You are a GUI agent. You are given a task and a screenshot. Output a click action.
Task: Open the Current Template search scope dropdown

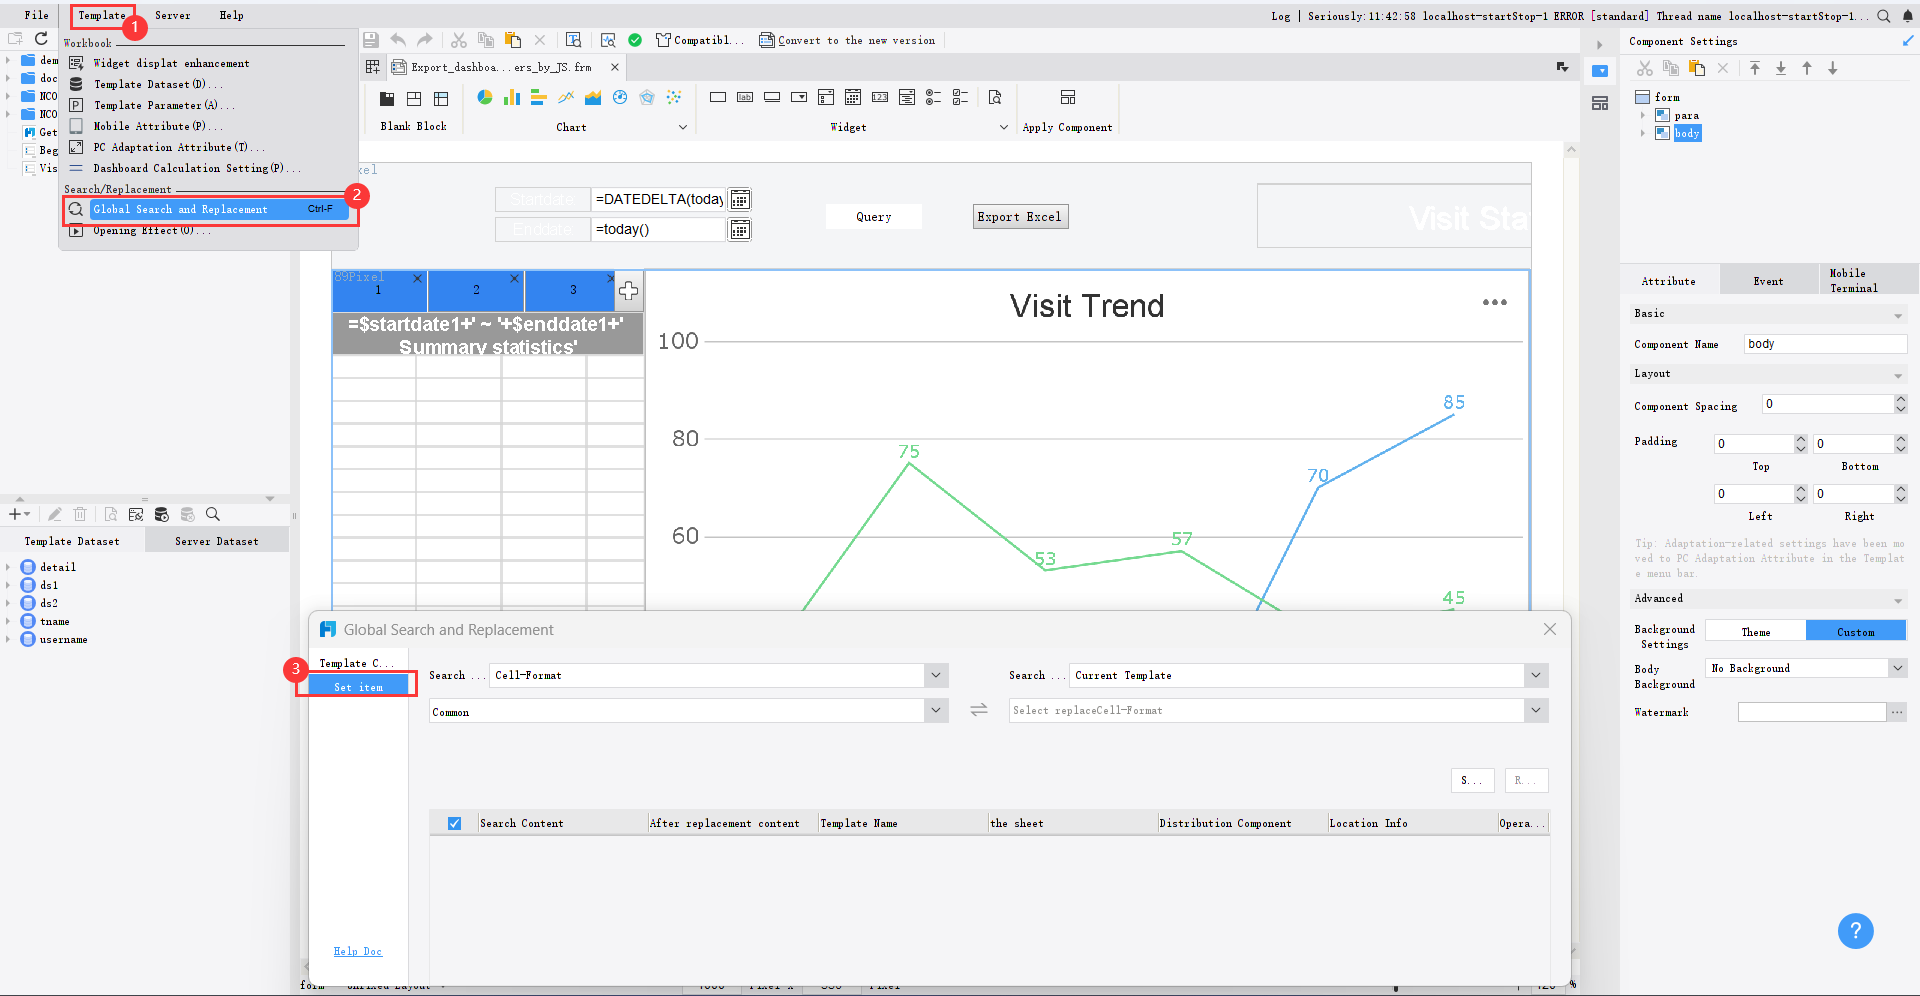(x=1536, y=675)
